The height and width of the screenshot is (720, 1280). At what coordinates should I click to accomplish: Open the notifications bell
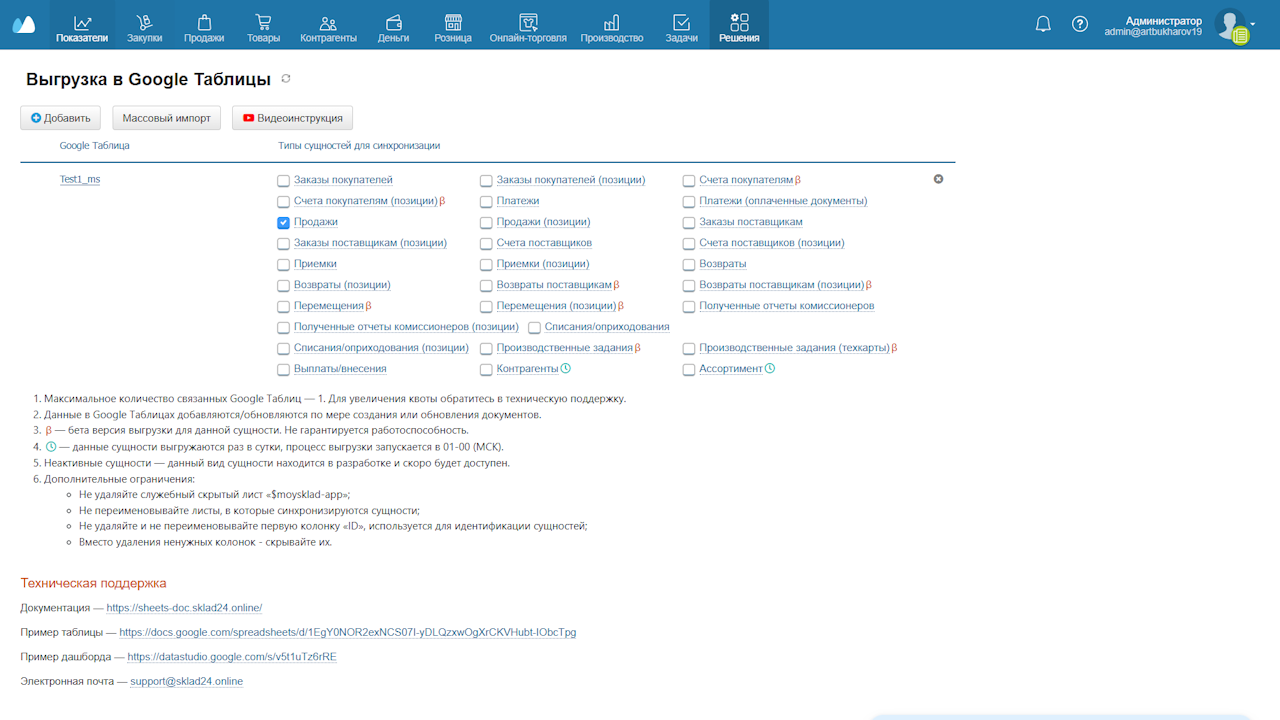[1043, 24]
